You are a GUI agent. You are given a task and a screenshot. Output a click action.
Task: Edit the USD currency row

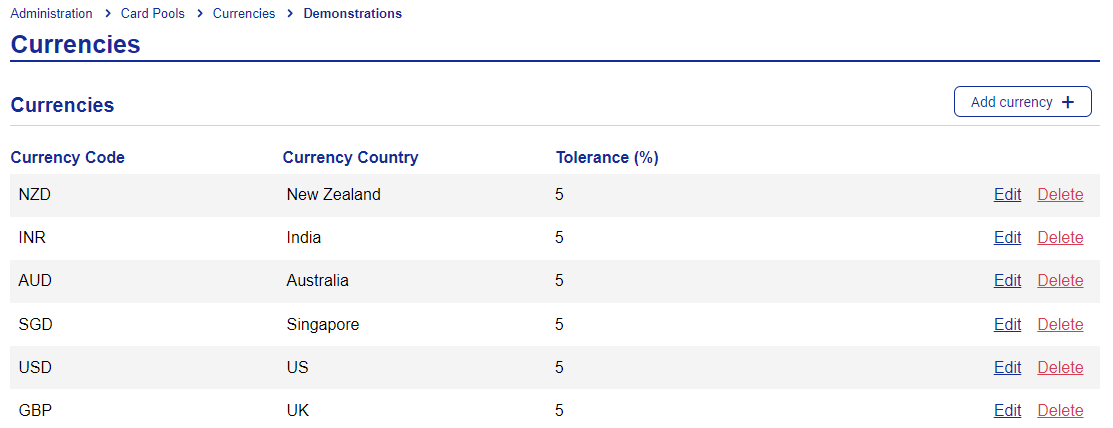[1007, 368]
